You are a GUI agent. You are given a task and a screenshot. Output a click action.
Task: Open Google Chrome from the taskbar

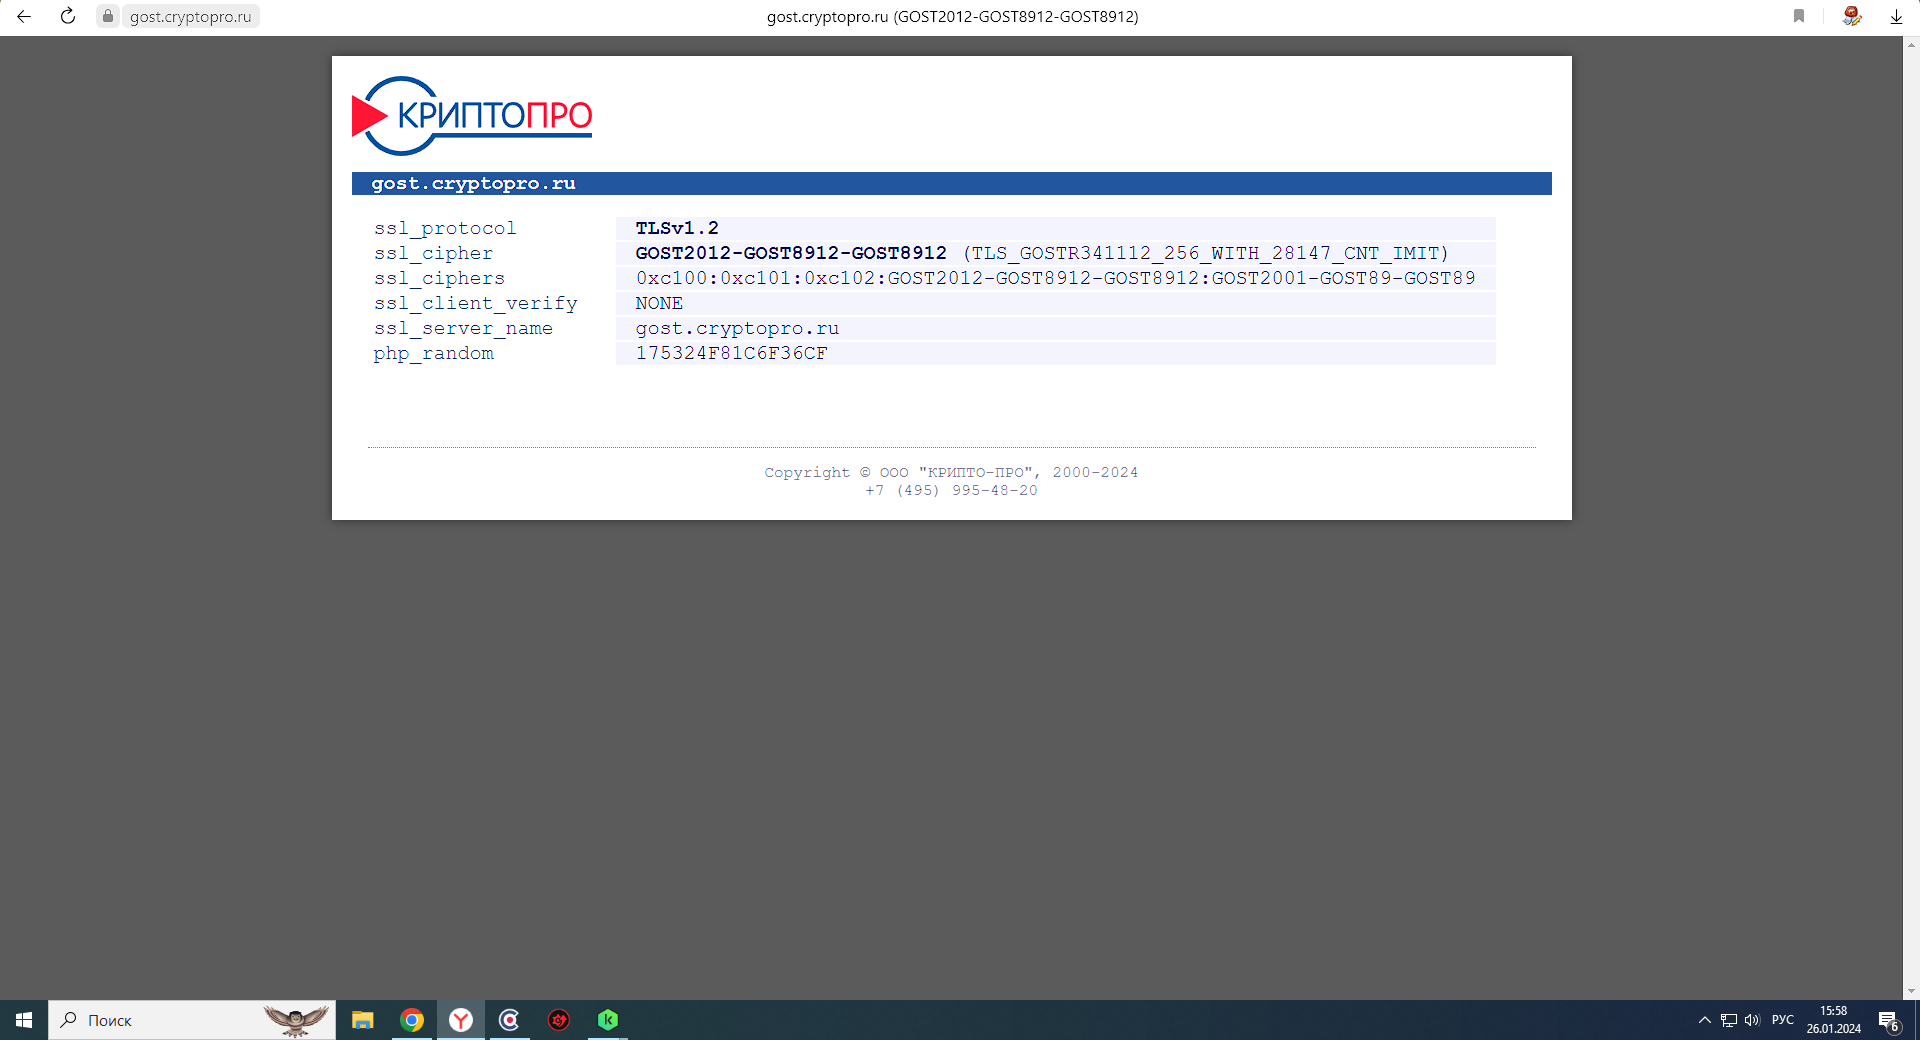point(411,1020)
